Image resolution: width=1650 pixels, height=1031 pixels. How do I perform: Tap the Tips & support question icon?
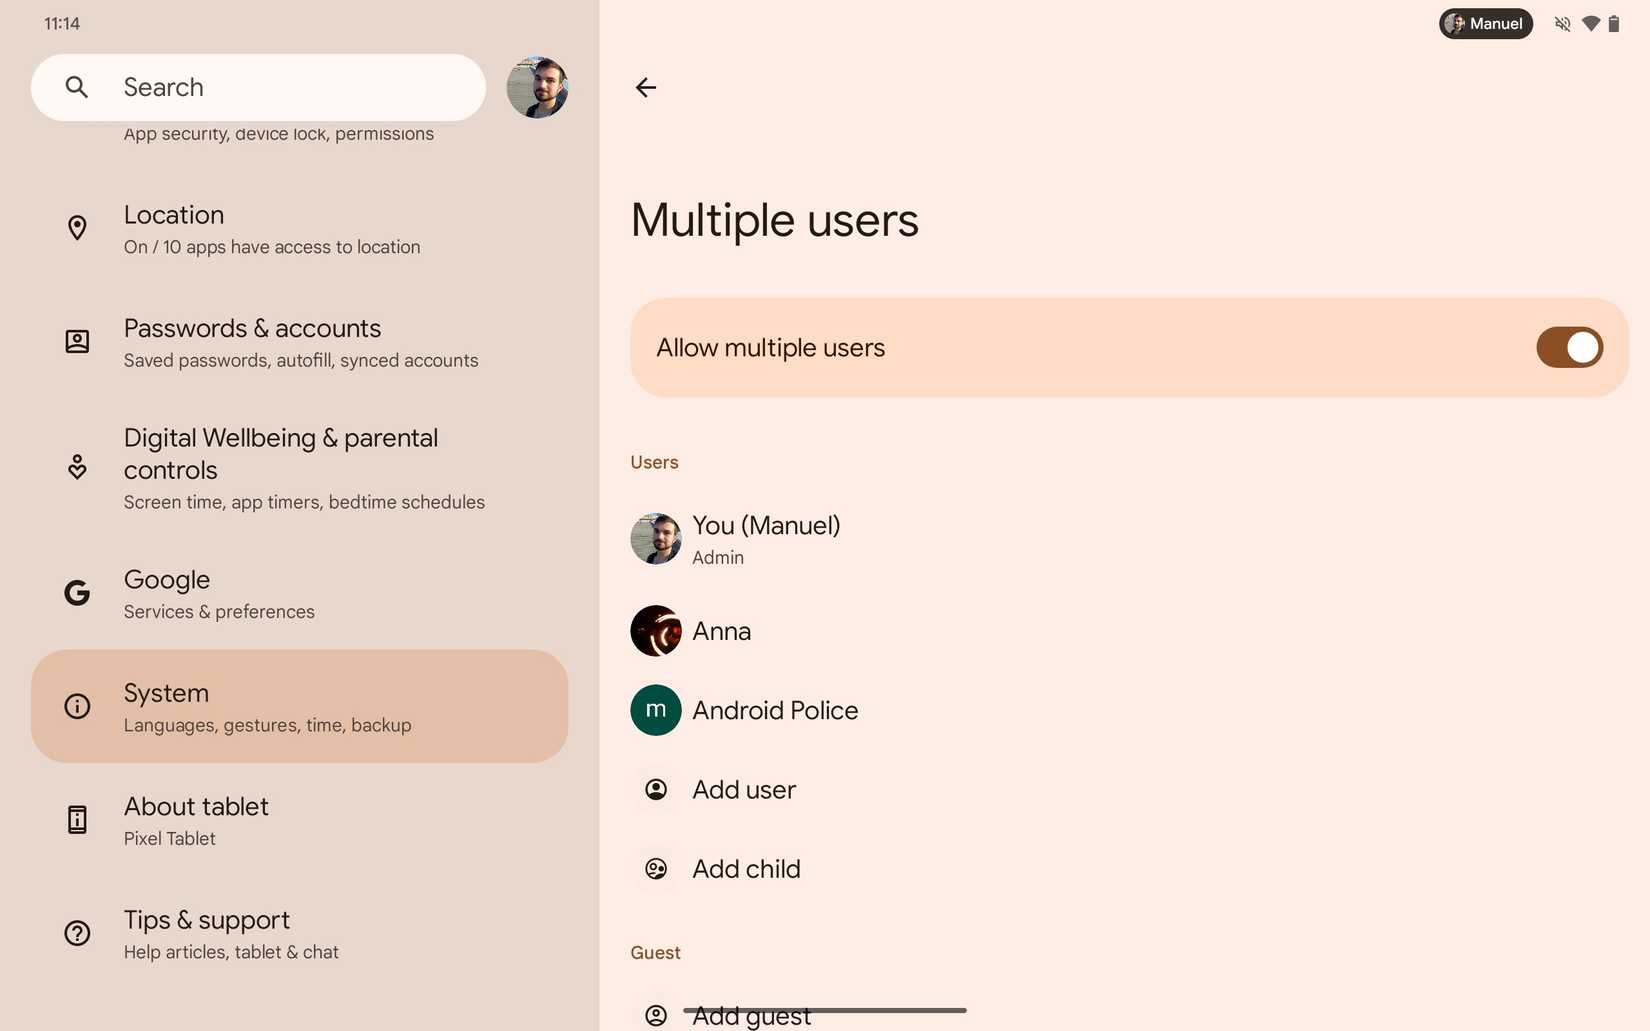[77, 933]
